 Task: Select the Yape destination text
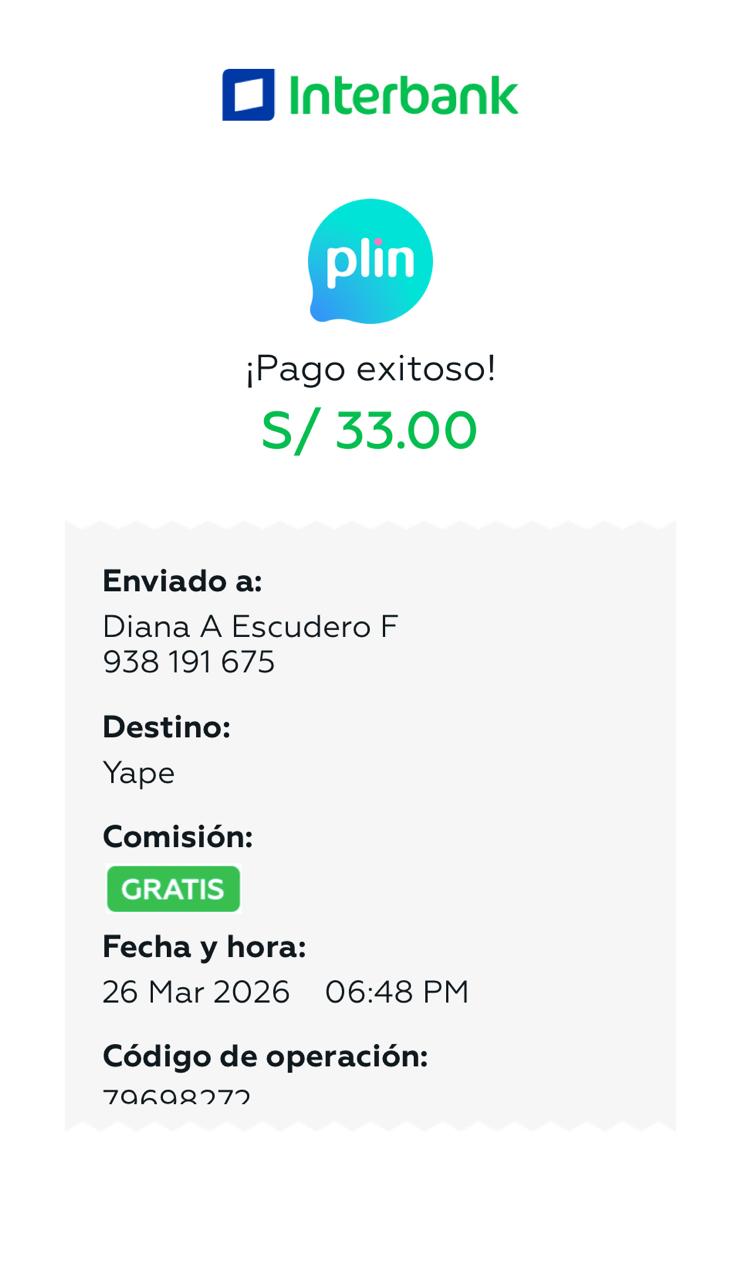(x=139, y=773)
